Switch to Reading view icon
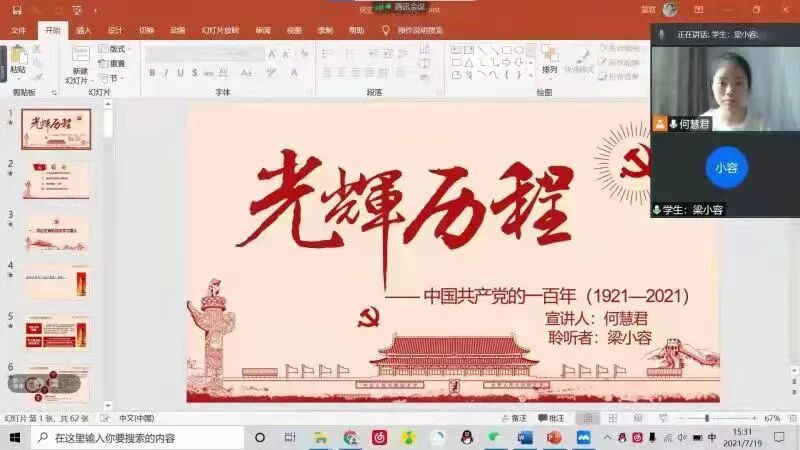The height and width of the screenshot is (450, 800). 638,418
